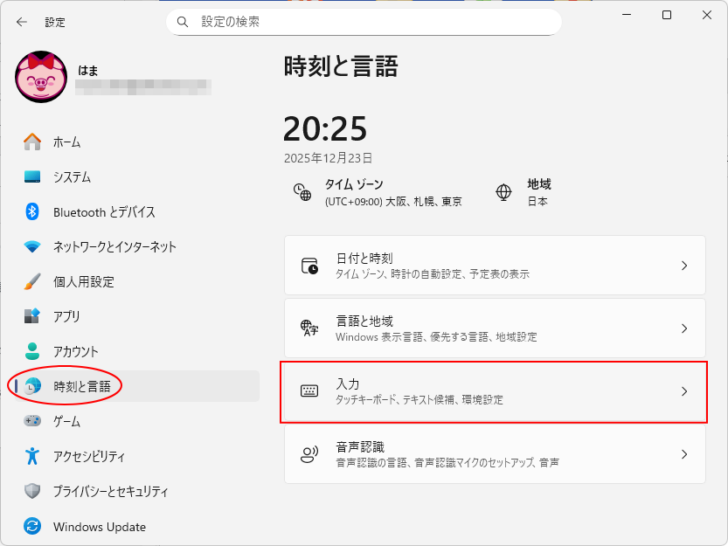728x546 pixels.
Task: Open アプリ in the sidebar
Action: (136, 316)
